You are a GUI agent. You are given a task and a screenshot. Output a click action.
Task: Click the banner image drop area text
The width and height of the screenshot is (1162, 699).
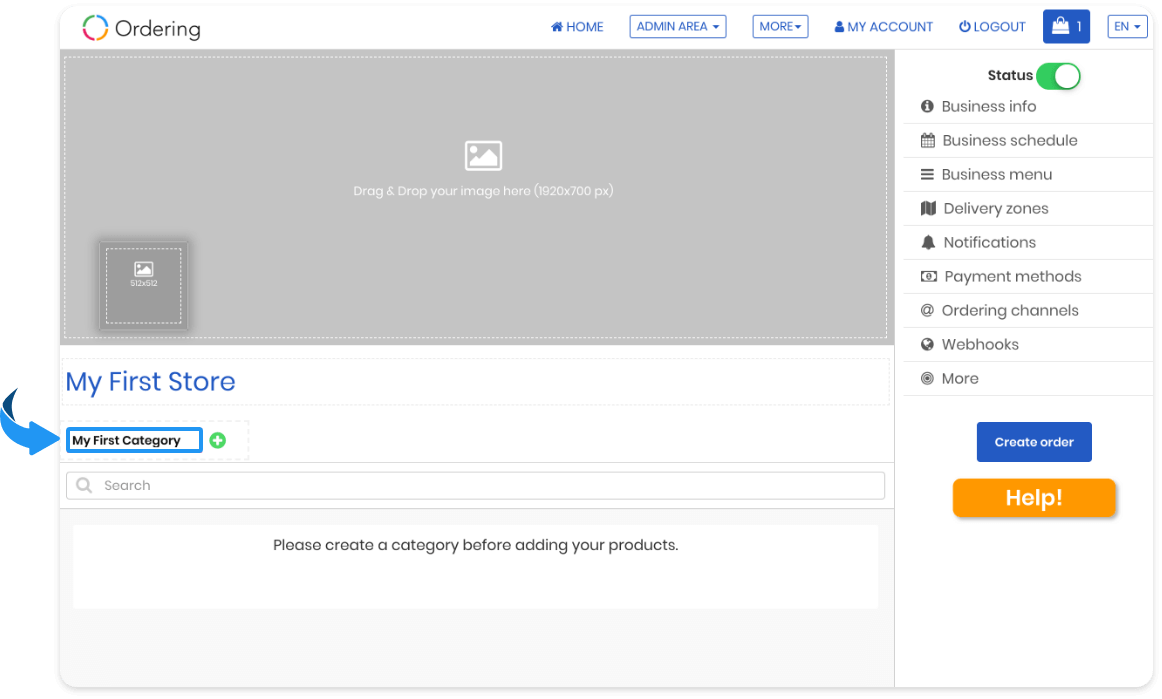pos(483,191)
